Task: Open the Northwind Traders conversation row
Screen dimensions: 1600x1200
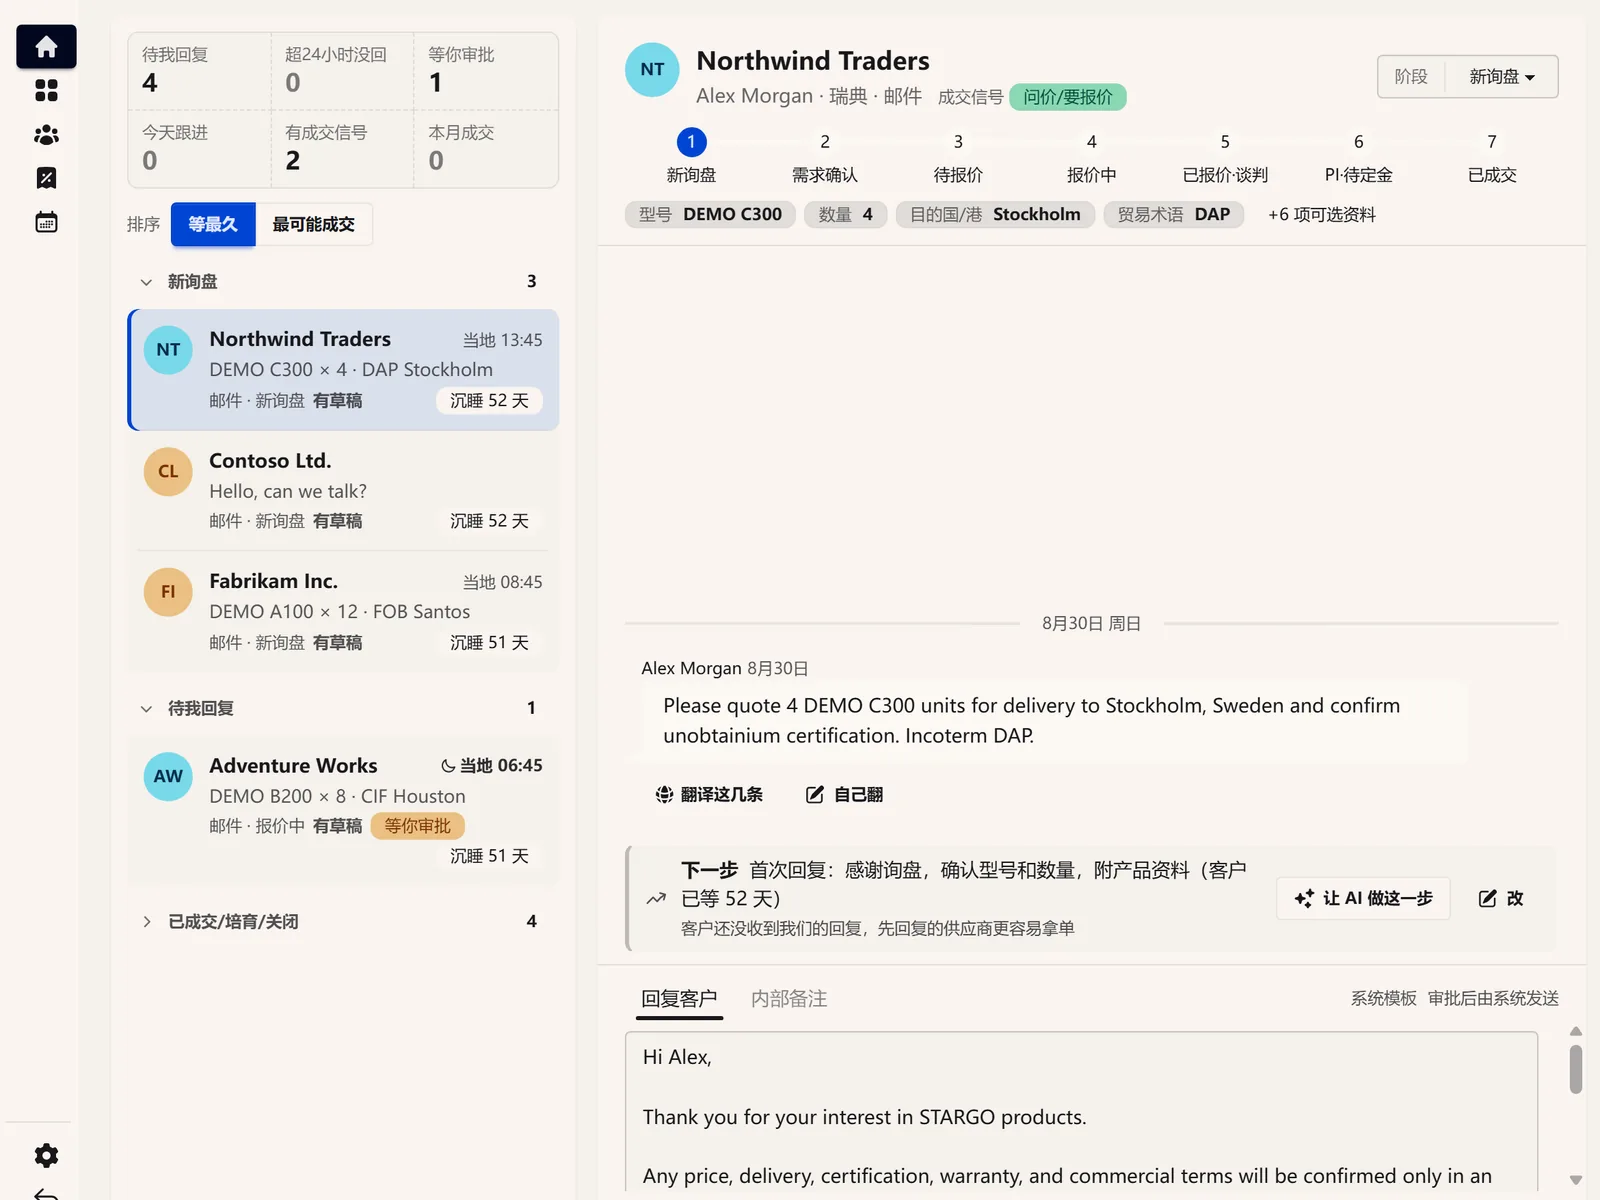Action: point(343,370)
